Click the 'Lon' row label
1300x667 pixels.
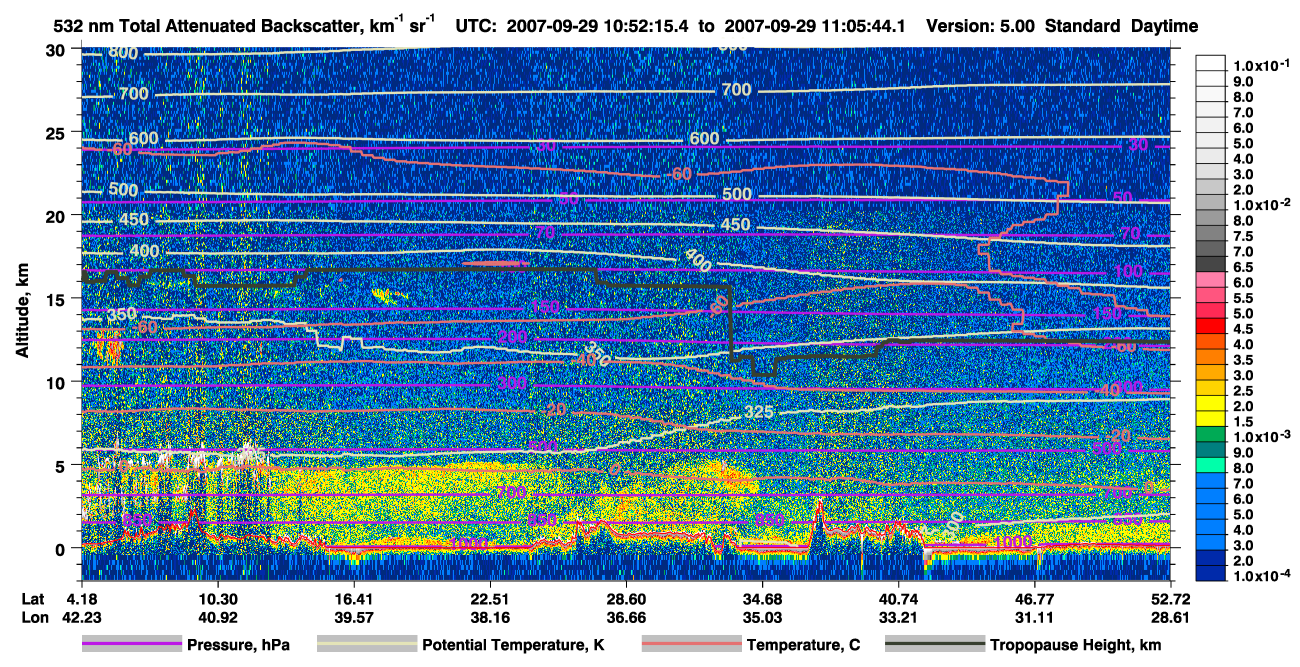click(34, 616)
